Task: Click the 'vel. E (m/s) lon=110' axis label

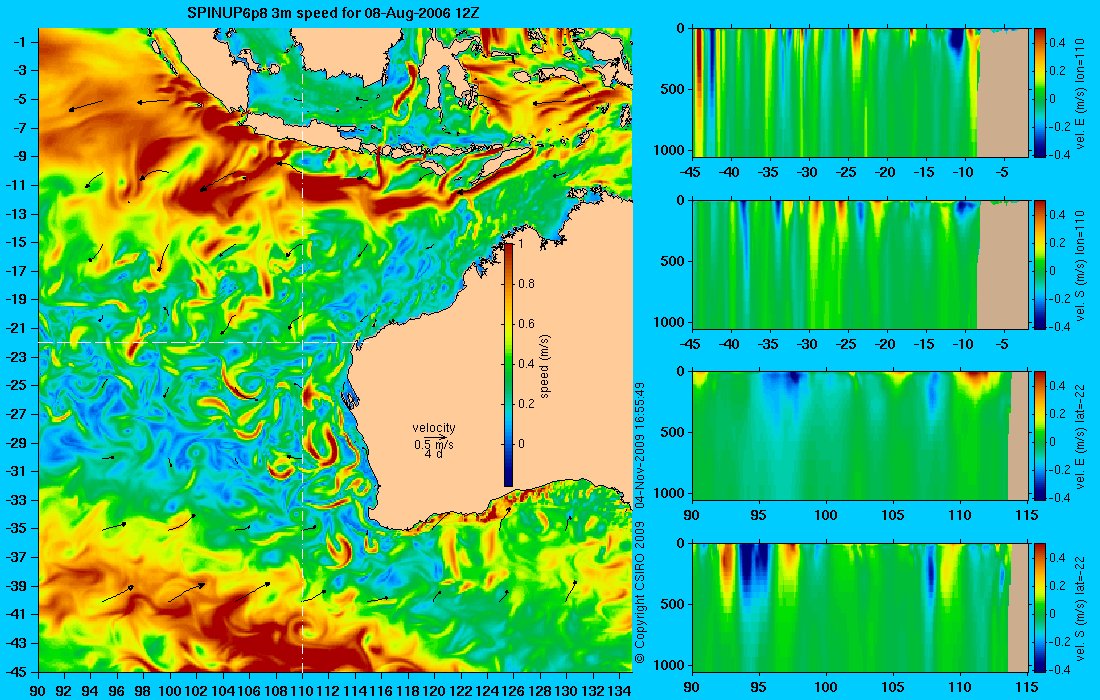Action: 1080,93
